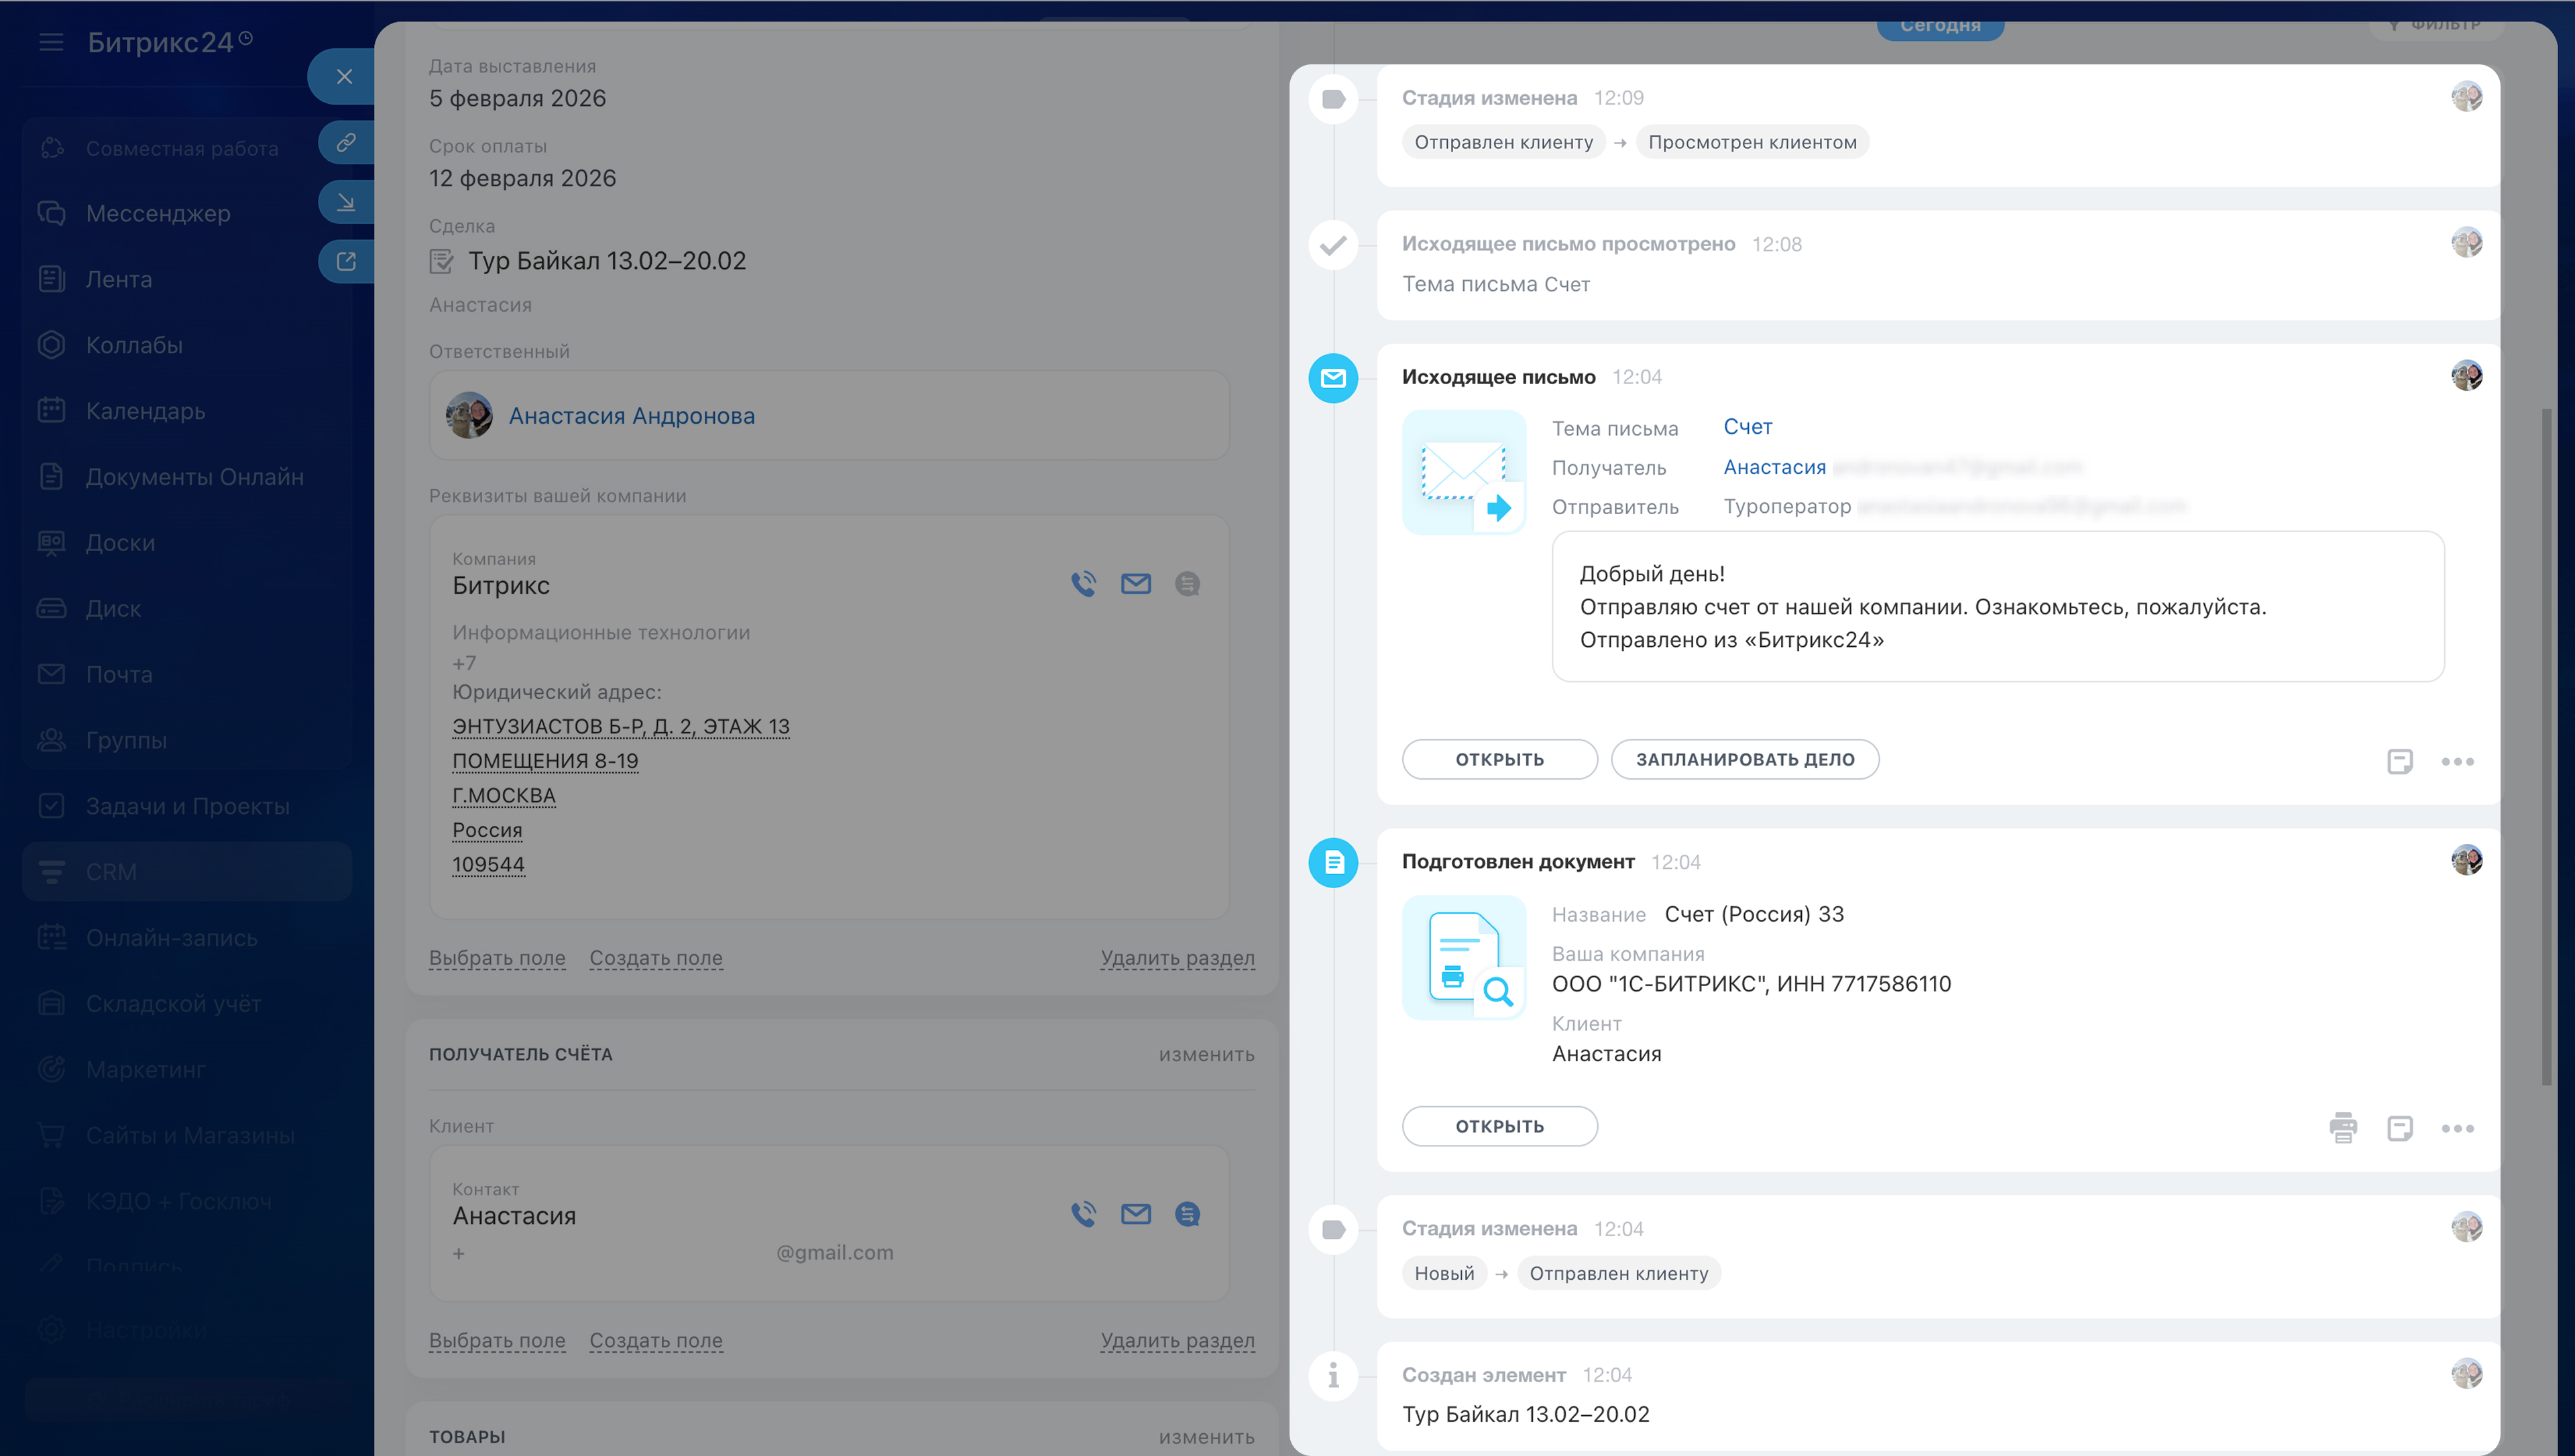The image size is (2575, 1456).
Task: Open CRM section in sidebar
Action: (x=111, y=872)
